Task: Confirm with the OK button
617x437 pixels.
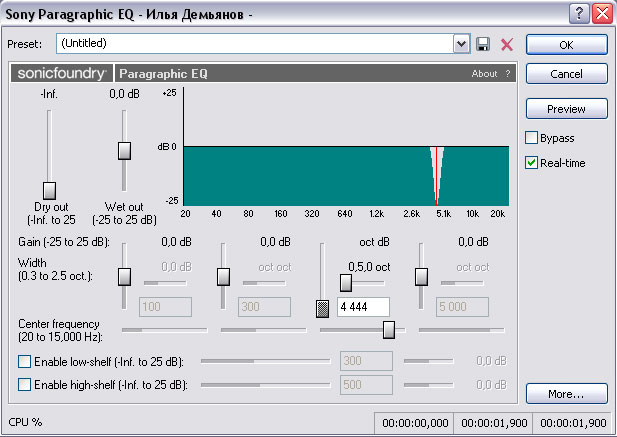Action: click(x=567, y=45)
